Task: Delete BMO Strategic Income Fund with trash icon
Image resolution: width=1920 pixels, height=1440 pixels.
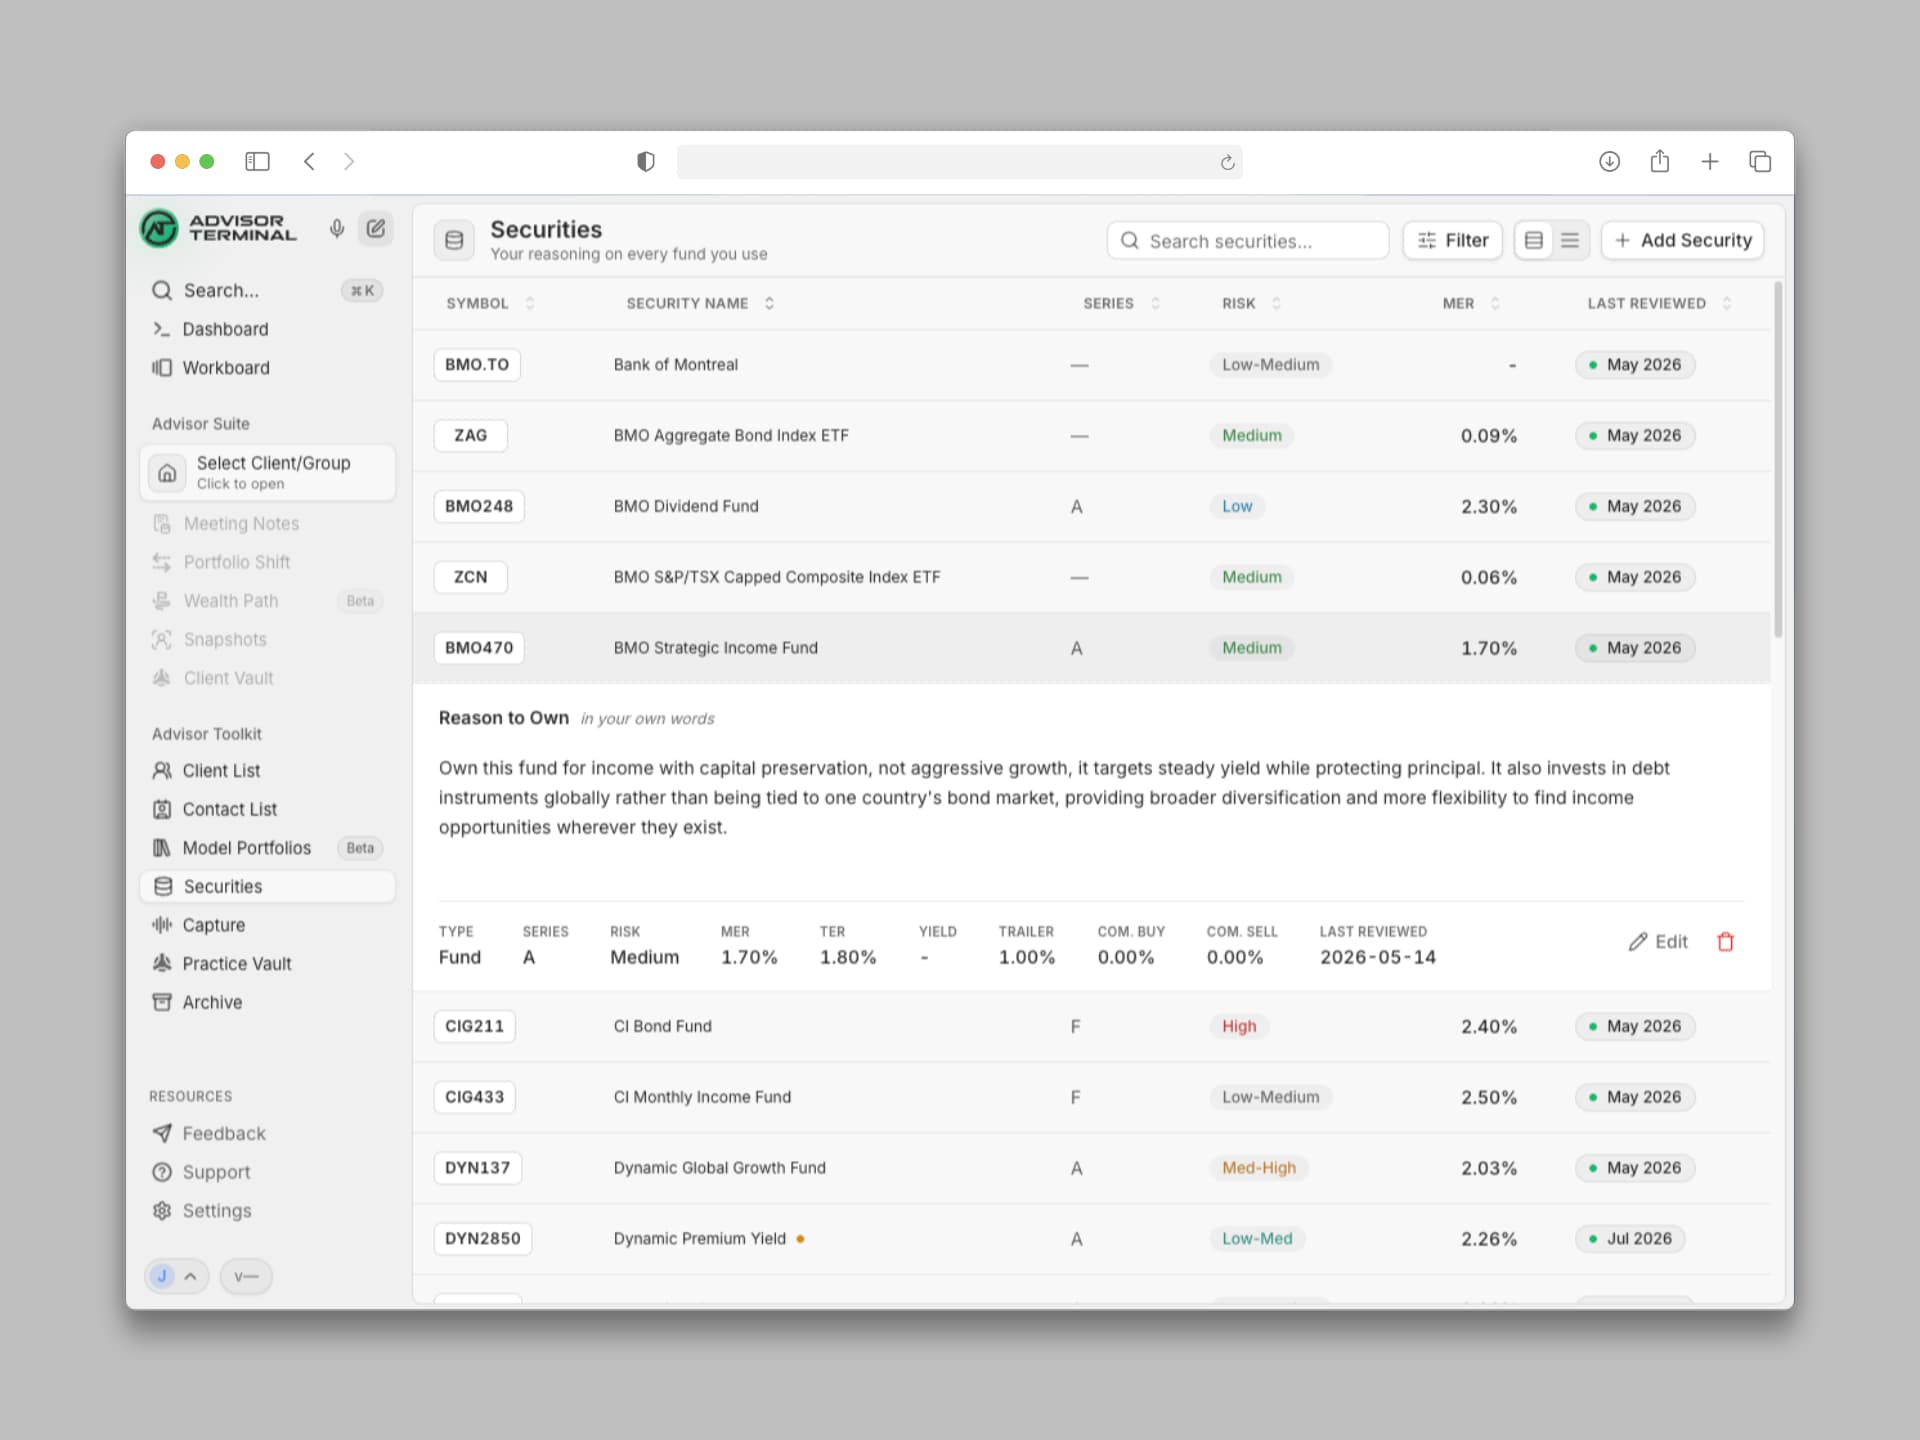Action: pyautogui.click(x=1725, y=942)
